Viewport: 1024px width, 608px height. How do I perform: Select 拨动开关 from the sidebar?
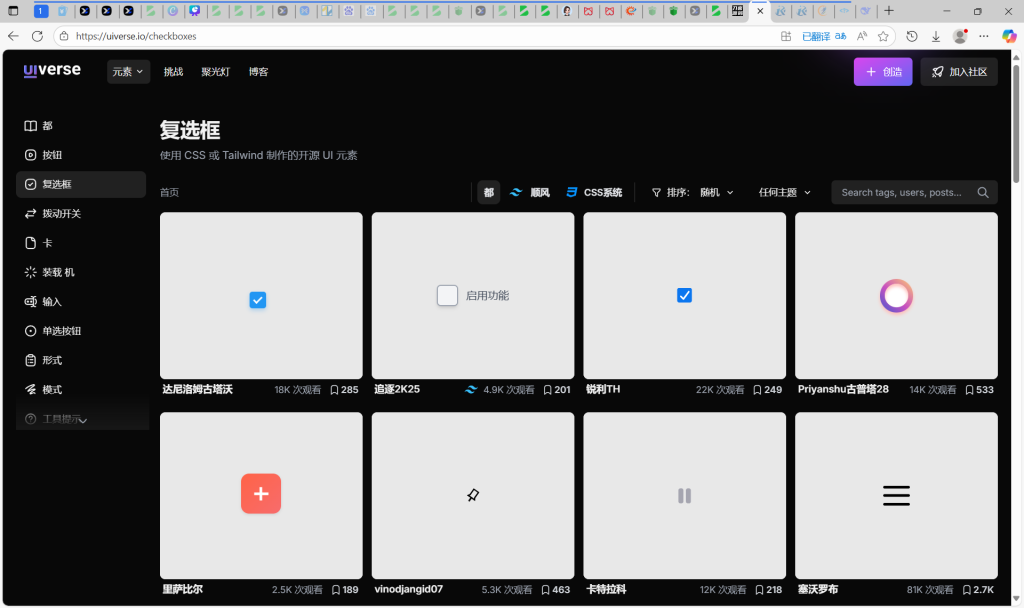tap(56, 213)
